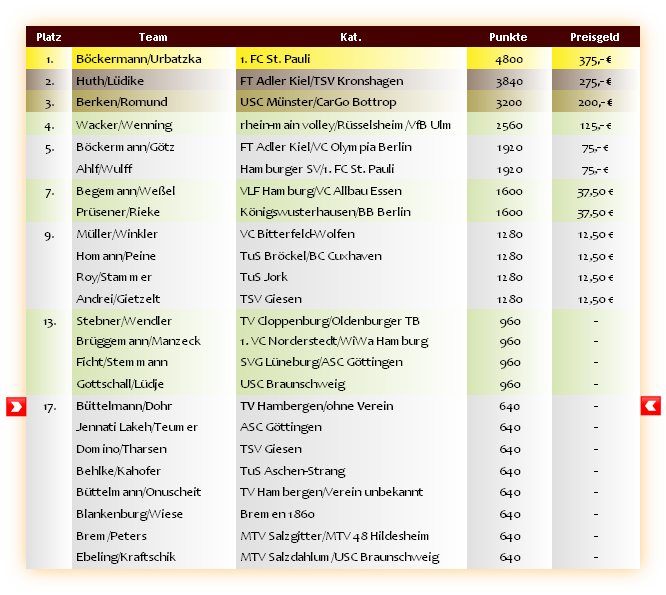Click the Kat. column header
666x595 pixels.
point(351,37)
